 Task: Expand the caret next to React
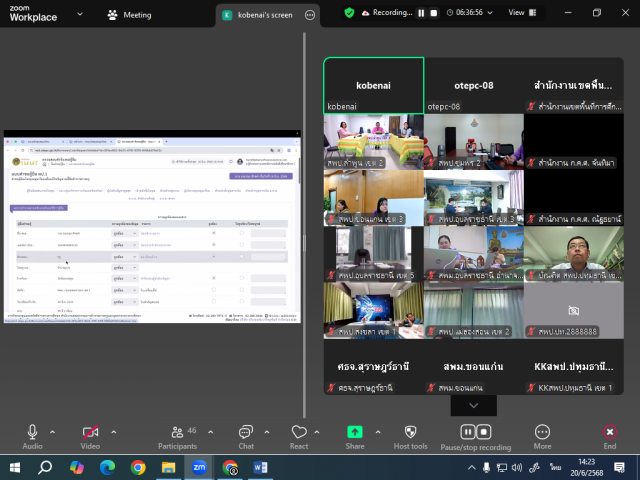(x=317, y=432)
